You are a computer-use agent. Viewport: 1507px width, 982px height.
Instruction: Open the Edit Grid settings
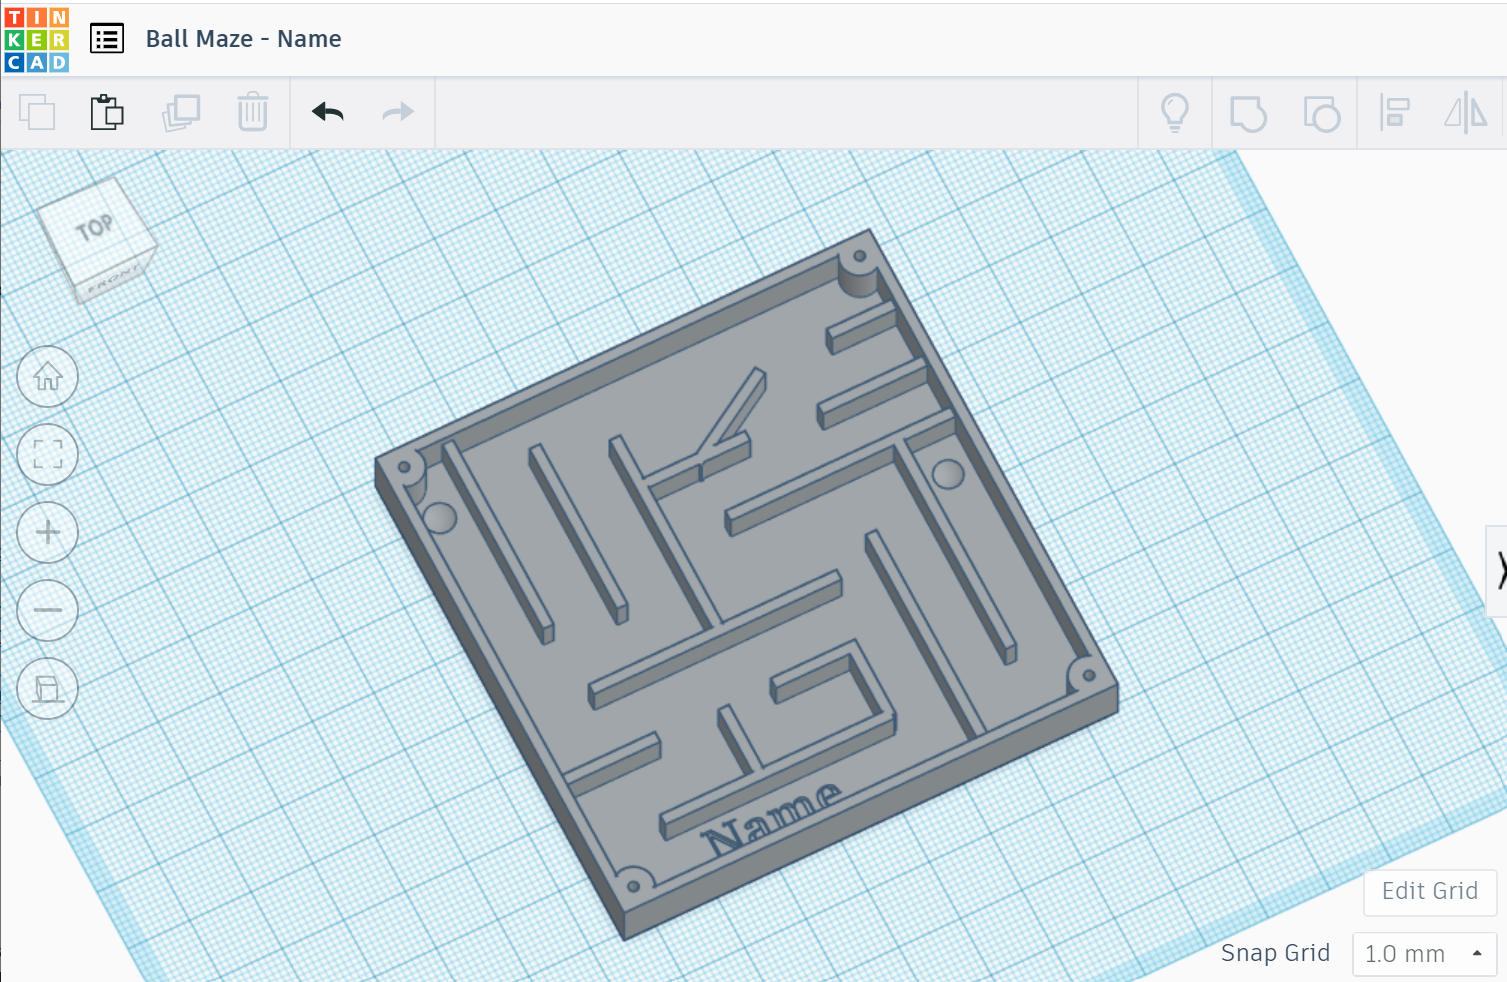[1428, 891]
